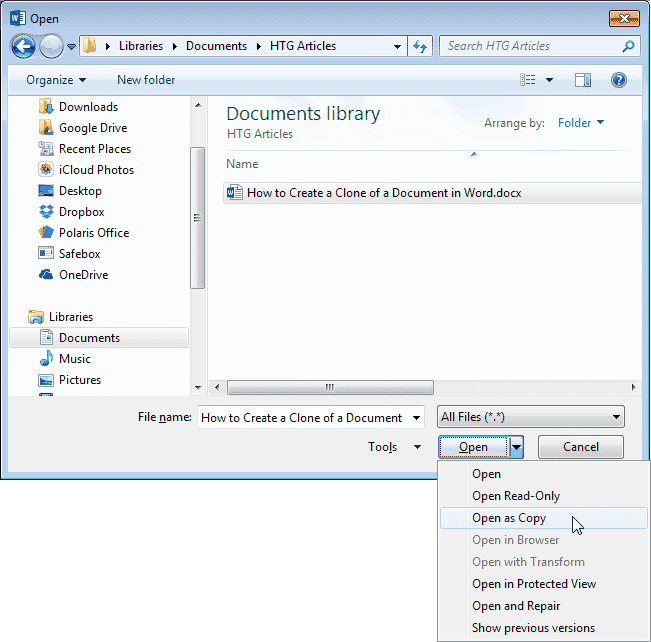The height and width of the screenshot is (642, 651).
Task: Select Open Read-Only menu option
Action: 516,496
